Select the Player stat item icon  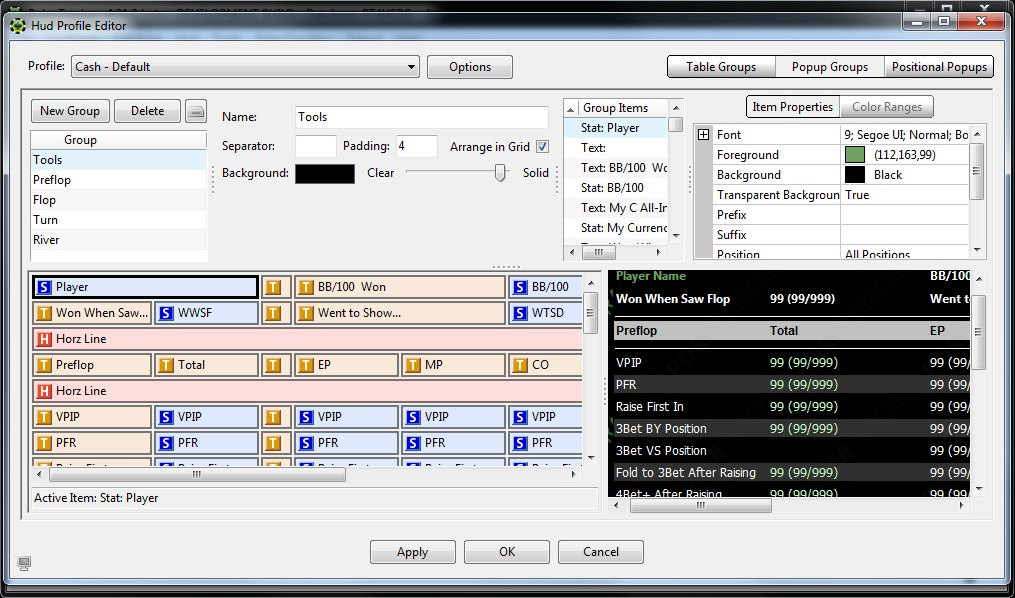(x=44, y=287)
